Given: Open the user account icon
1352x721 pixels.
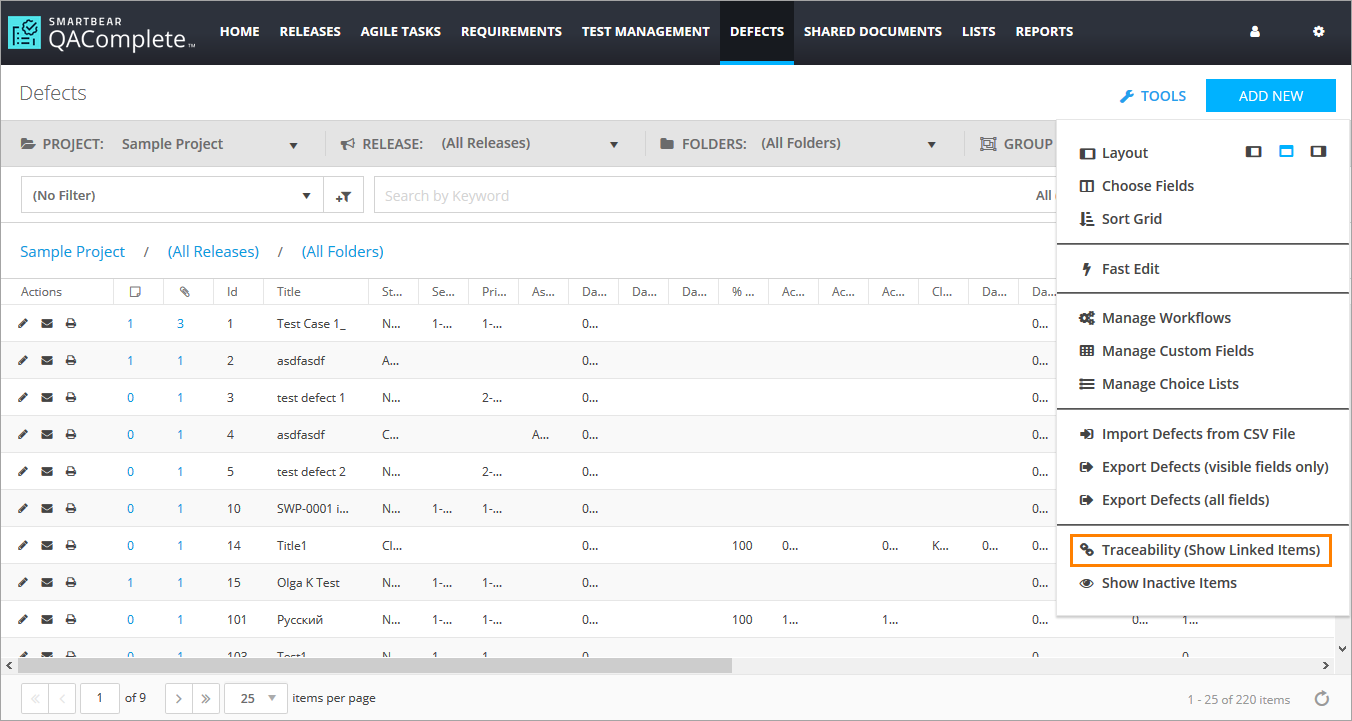Looking at the screenshot, I should pyautogui.click(x=1254, y=31).
